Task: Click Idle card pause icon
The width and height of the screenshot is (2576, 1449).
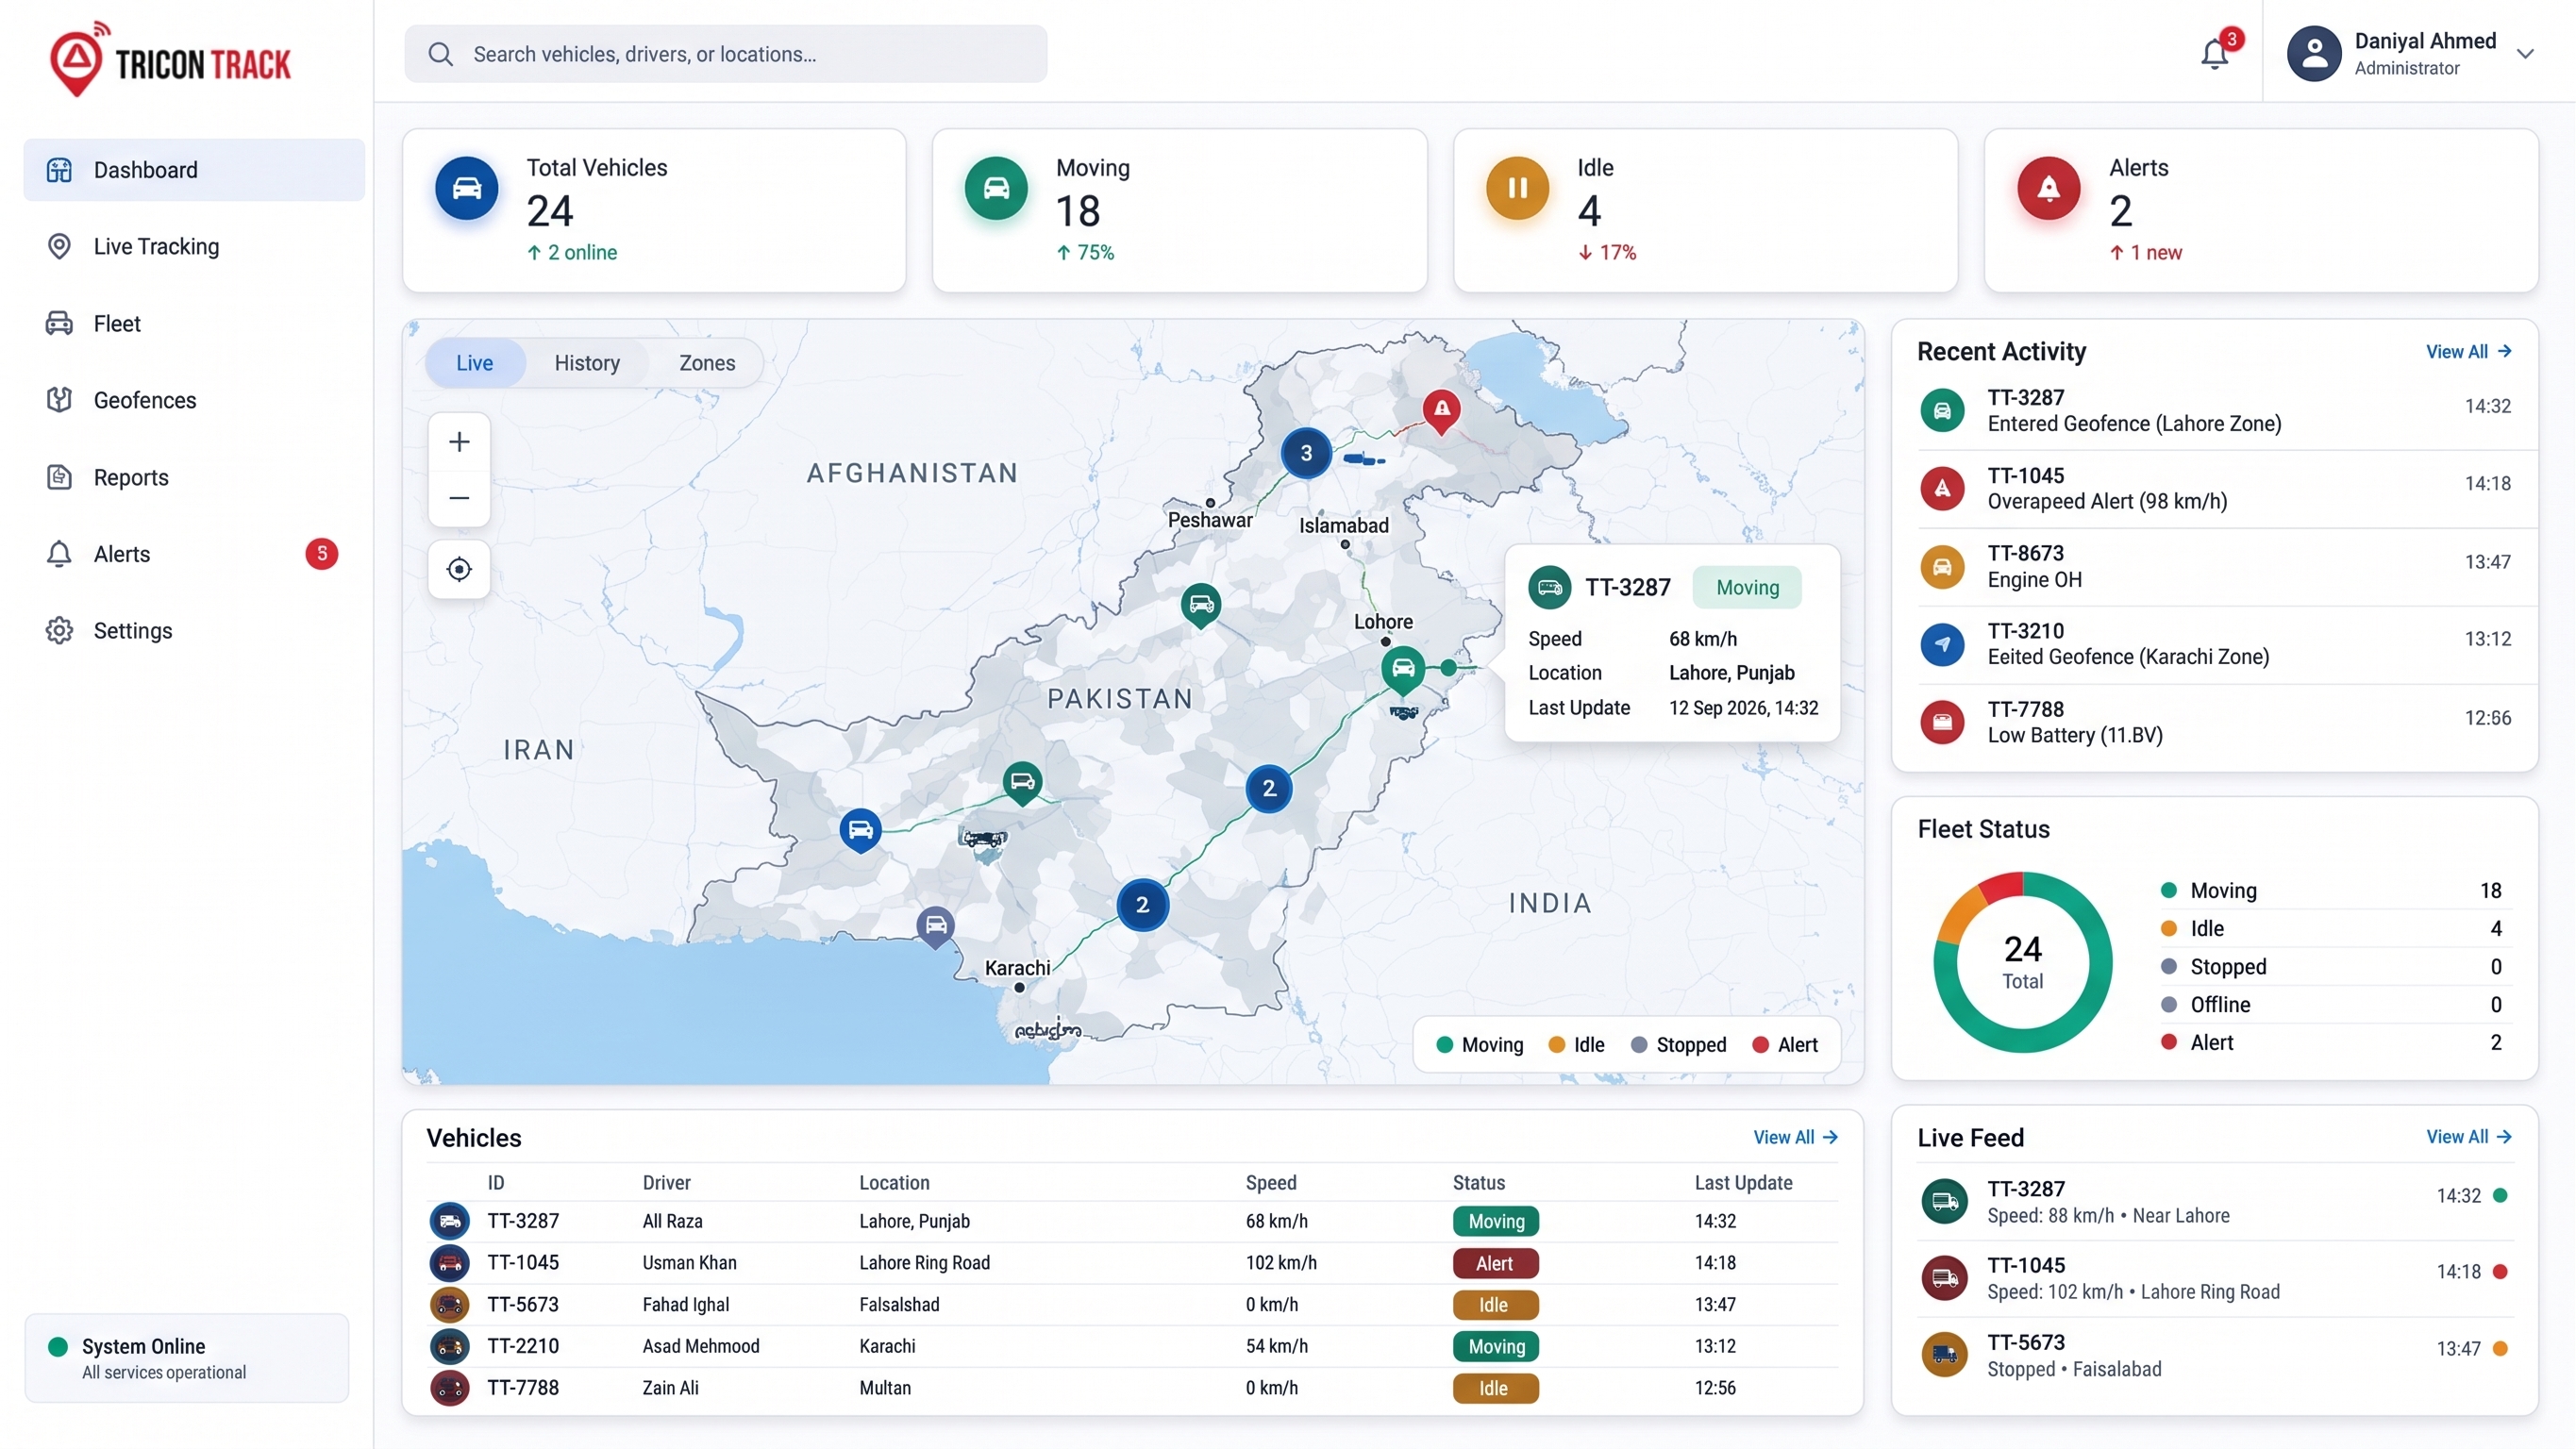Action: (x=1517, y=188)
